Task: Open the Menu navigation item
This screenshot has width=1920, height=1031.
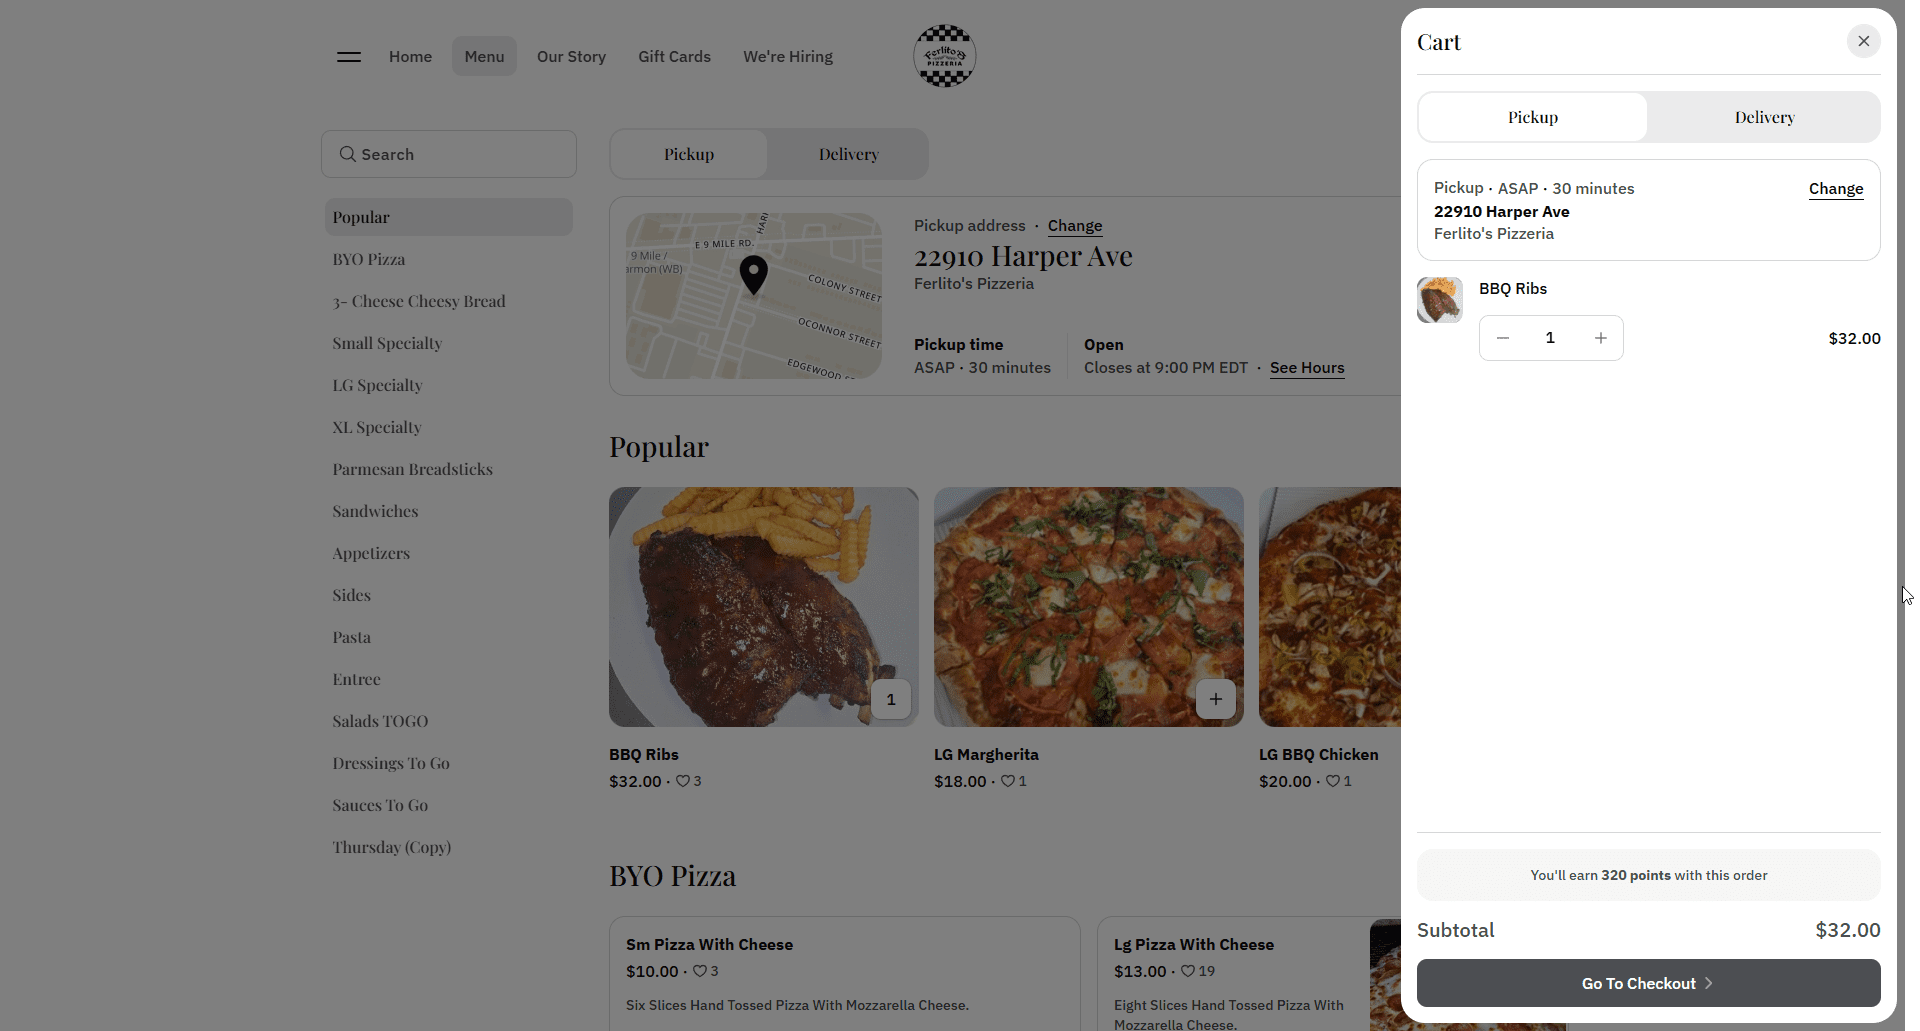Action: [484, 56]
